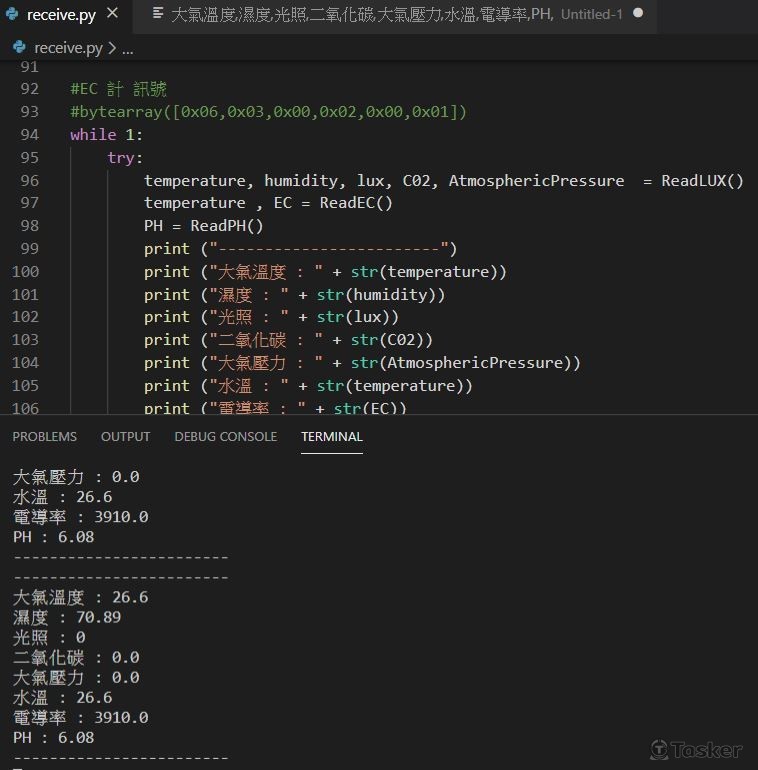Close the receive.py editor tab
This screenshot has height=770, width=758.
112,14
